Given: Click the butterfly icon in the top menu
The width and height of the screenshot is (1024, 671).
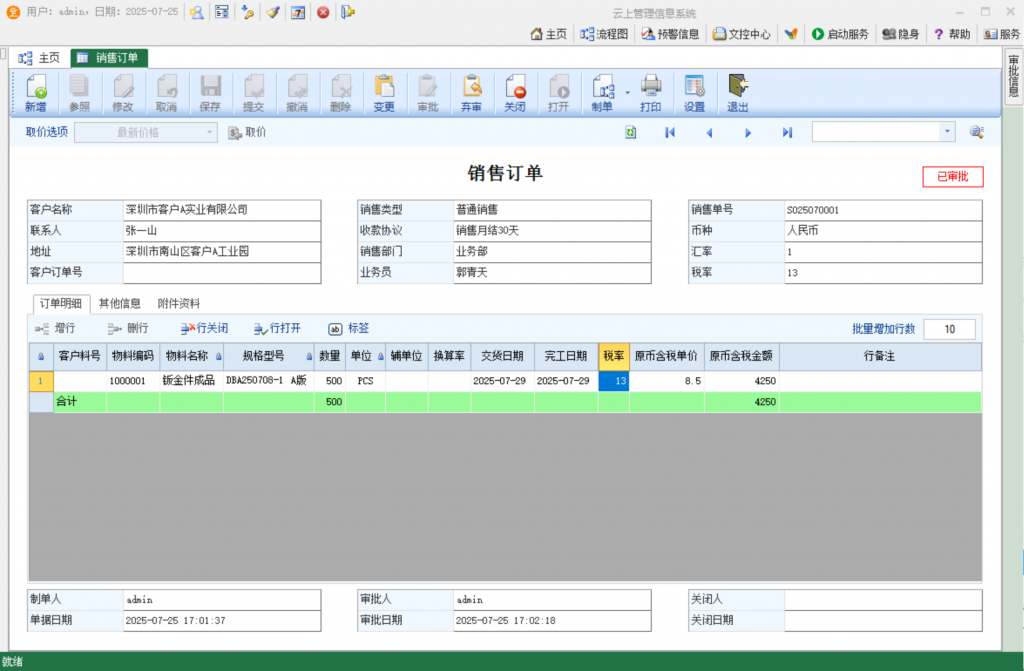Looking at the screenshot, I should tap(792, 34).
